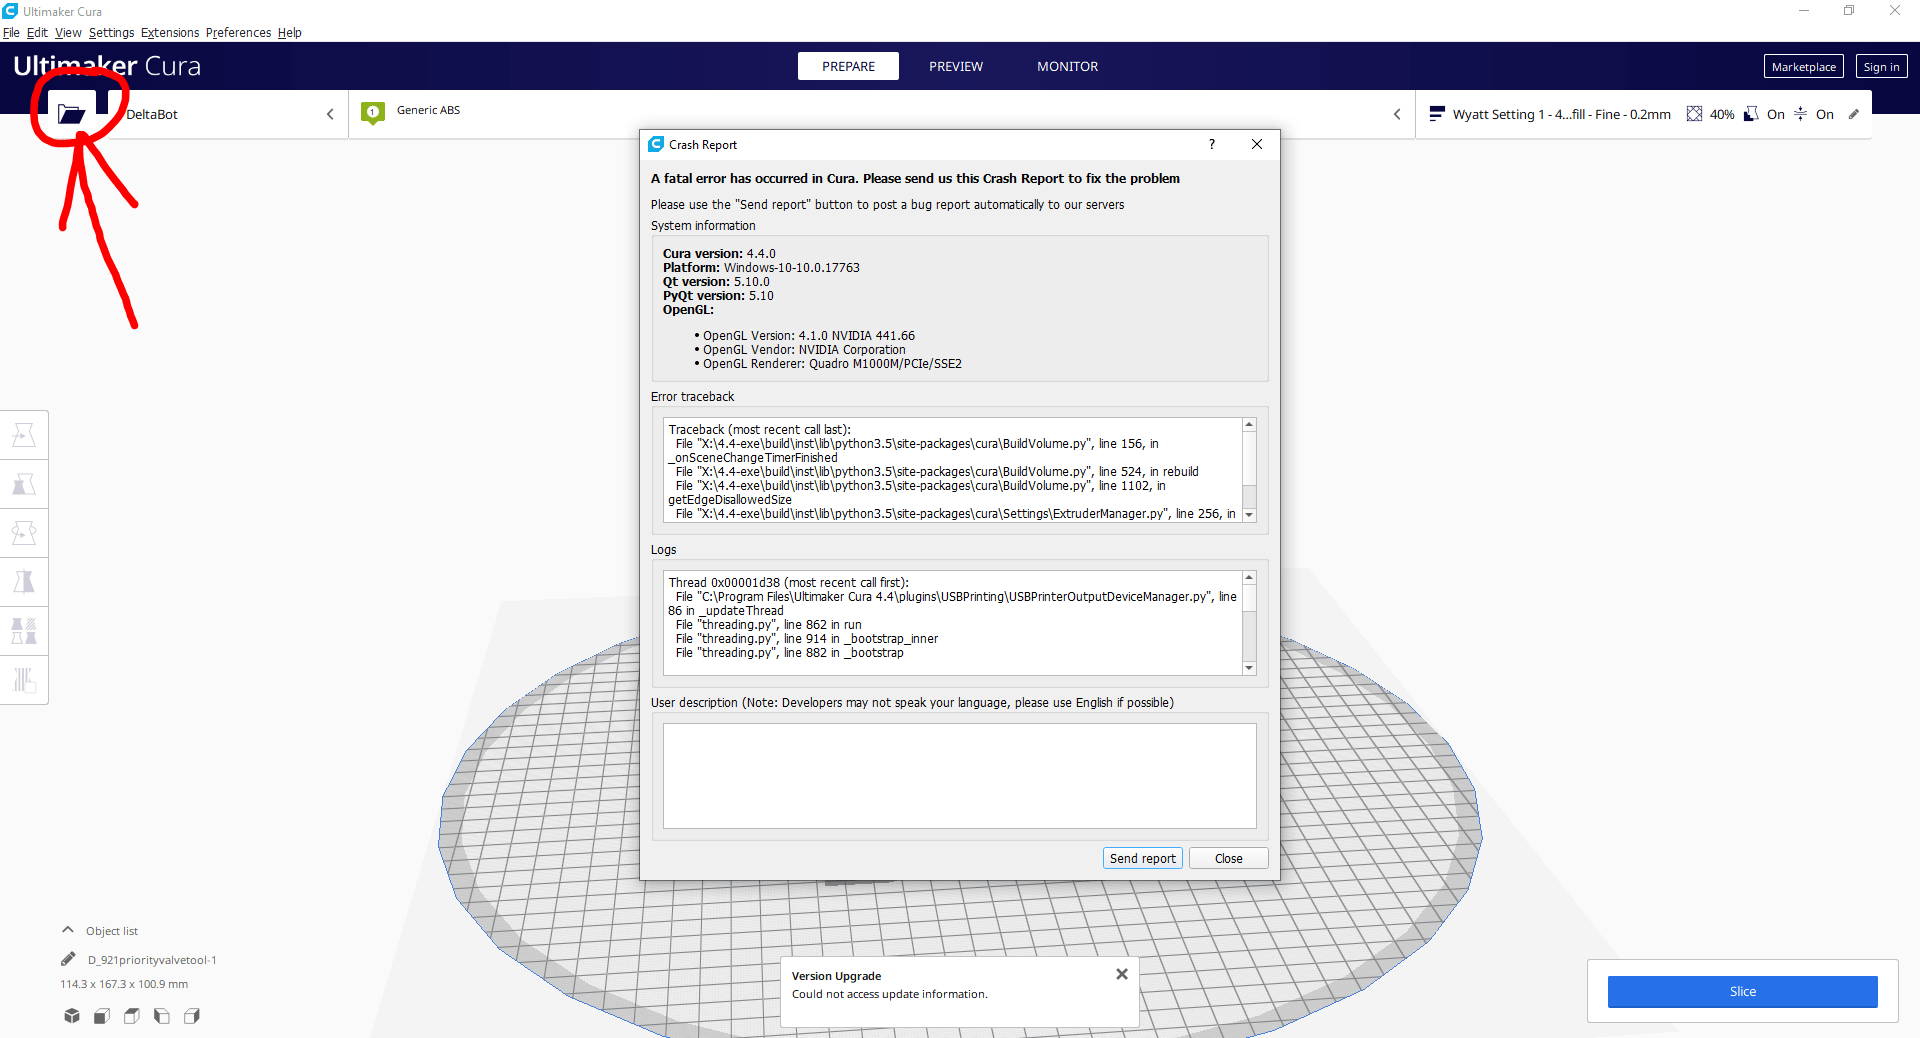Click the Cura icon in title bar
Viewport: 1920px width, 1038px height.
coord(10,11)
